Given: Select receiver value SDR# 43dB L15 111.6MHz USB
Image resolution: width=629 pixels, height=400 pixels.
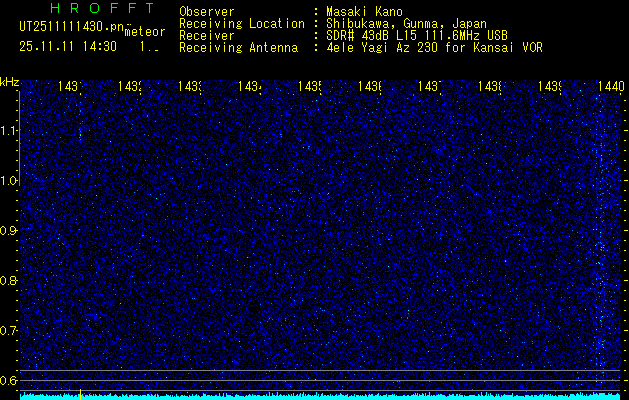Looking at the screenshot, I should click(417, 36).
